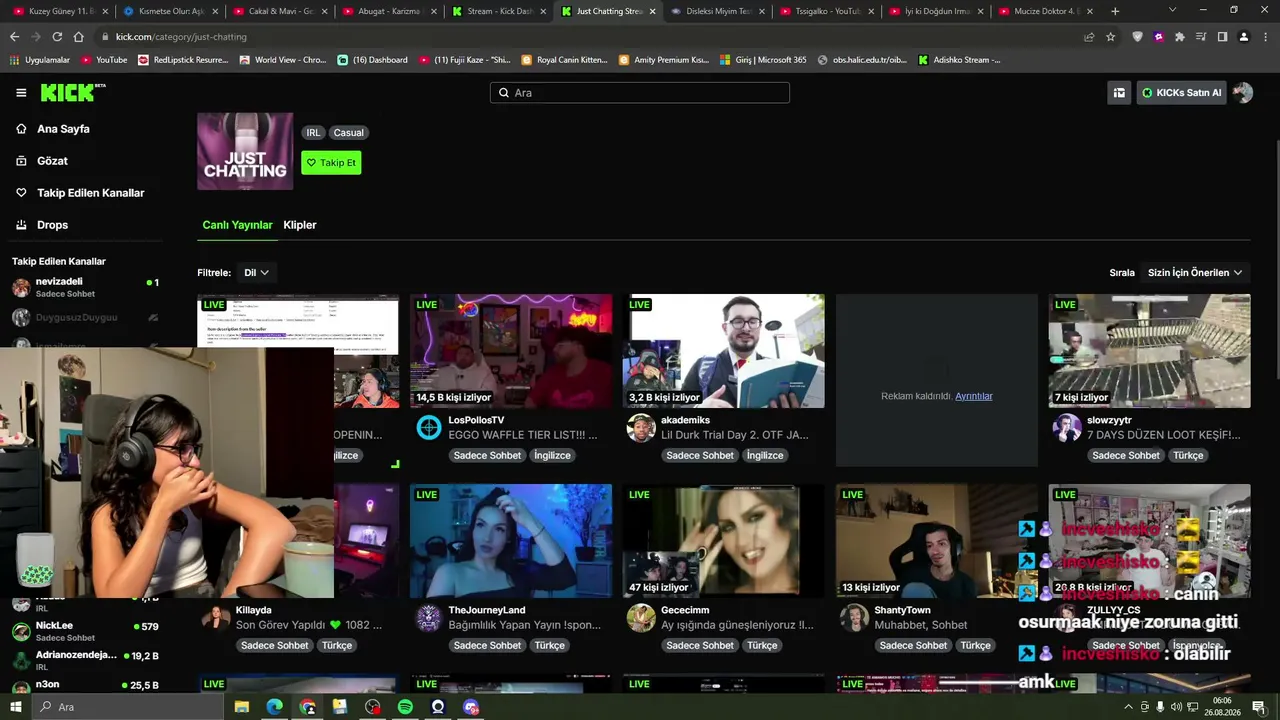Viewport: 1280px width, 720px height.
Task: Click the Killayda channel name
Action: [254, 610]
